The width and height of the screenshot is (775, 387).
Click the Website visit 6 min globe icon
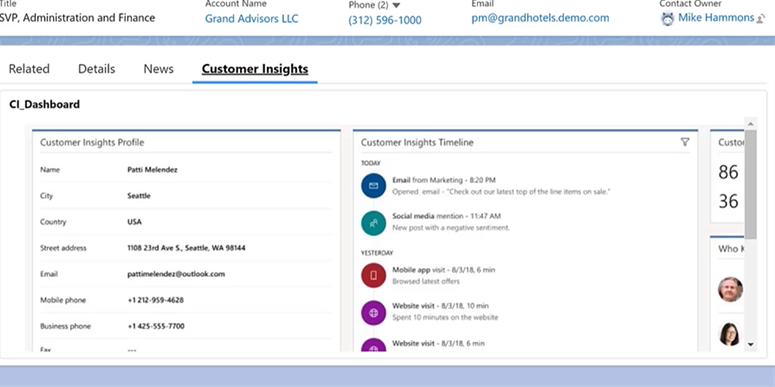point(374,345)
